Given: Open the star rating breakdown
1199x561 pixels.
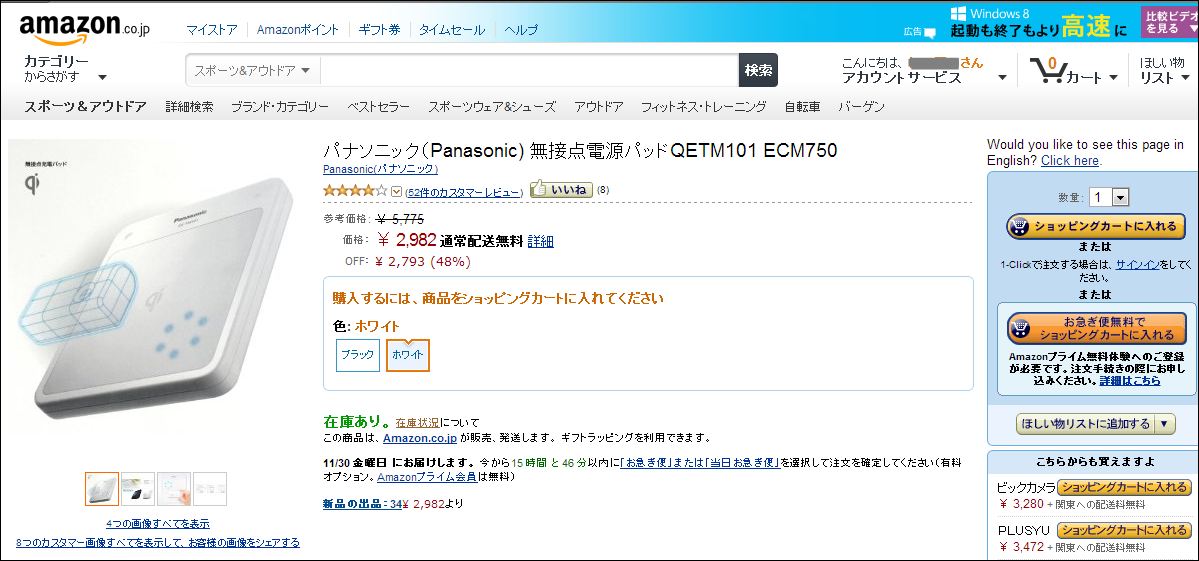Looking at the screenshot, I should coord(356,191).
